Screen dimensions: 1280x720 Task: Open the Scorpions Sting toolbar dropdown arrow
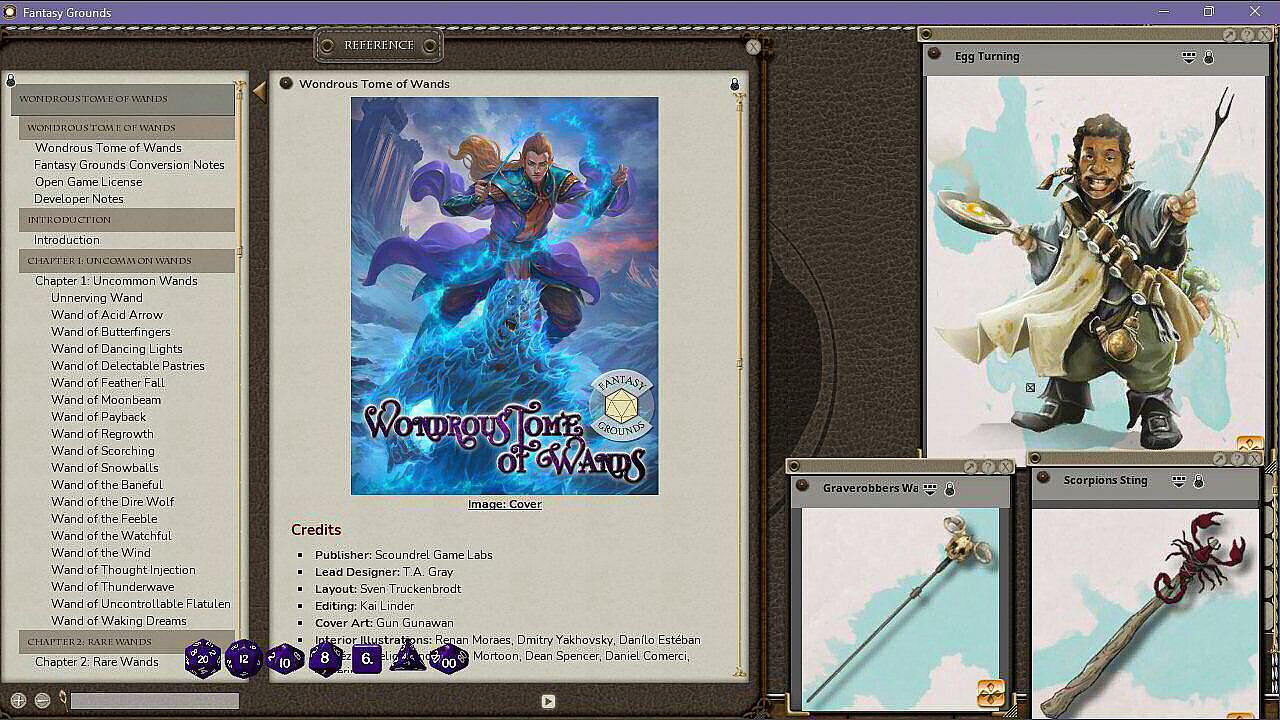coord(1179,481)
